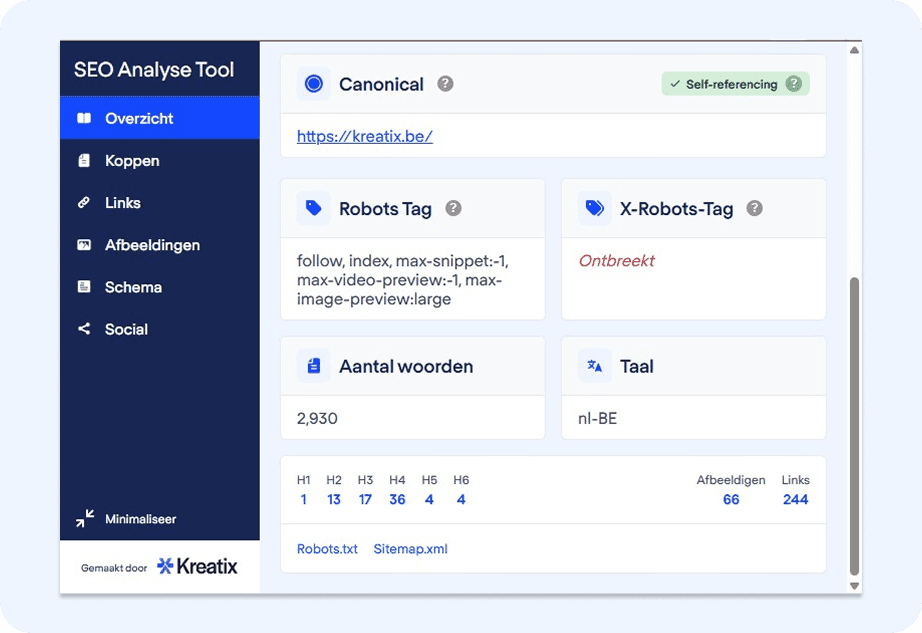Screen dimensions: 922x633
Task: Select the Social sidebar item
Action: [126, 329]
